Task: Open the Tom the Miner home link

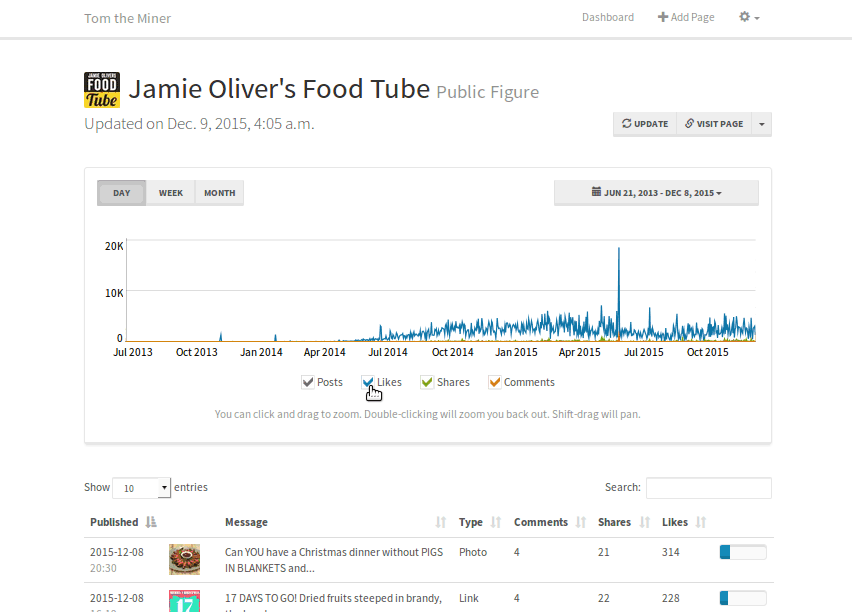Action: click(x=128, y=18)
